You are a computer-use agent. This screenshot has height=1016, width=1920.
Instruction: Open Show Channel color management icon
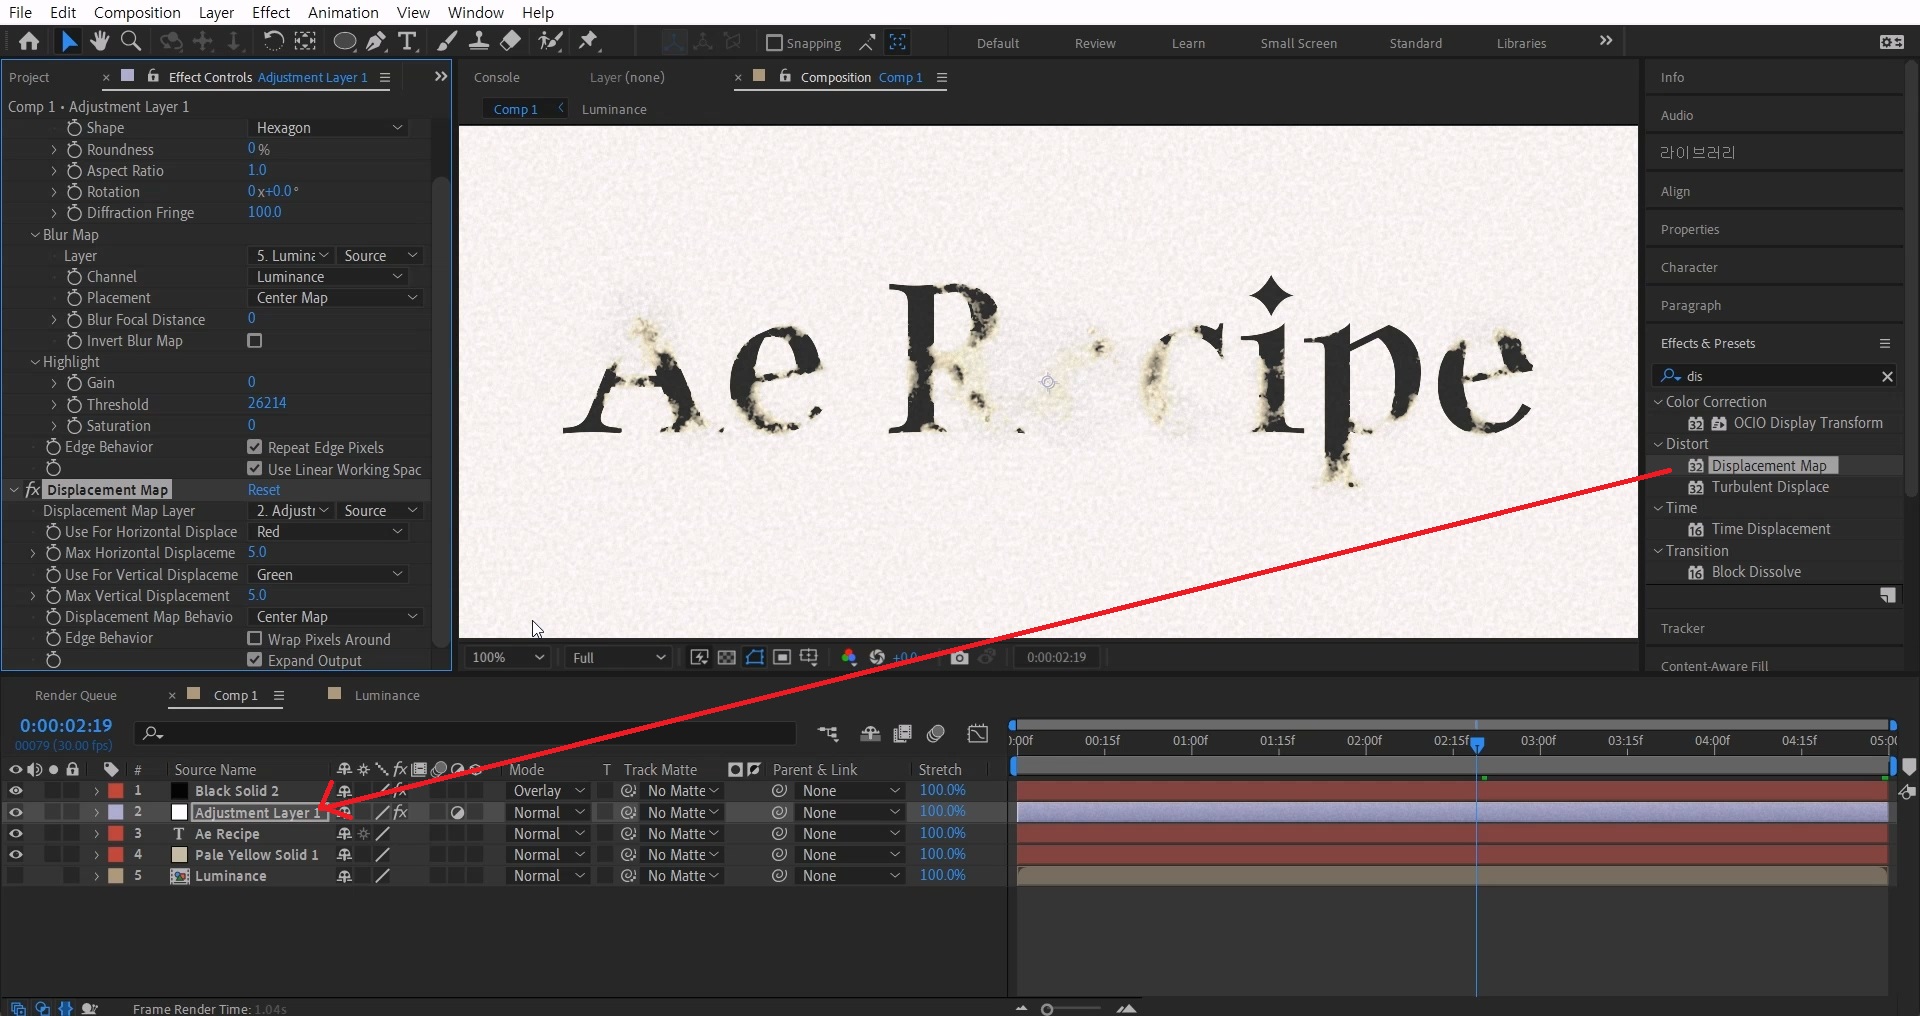tap(849, 658)
